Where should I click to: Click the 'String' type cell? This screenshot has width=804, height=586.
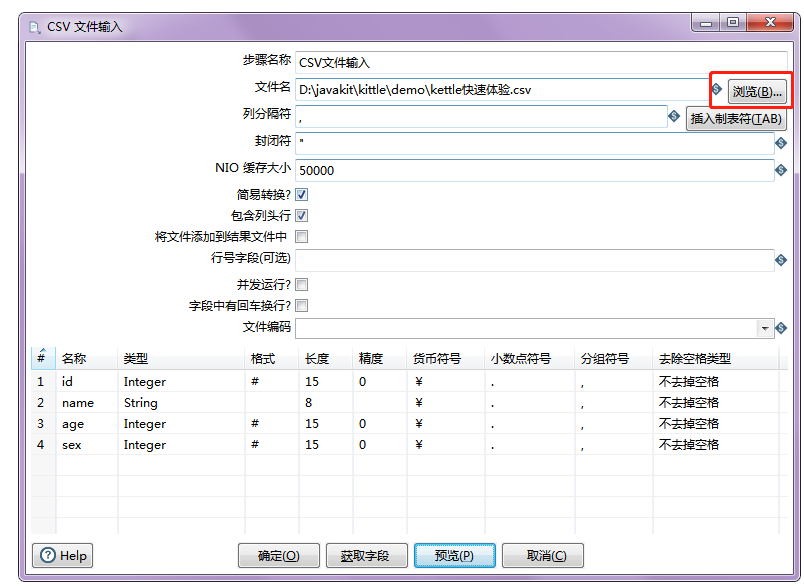pyautogui.click(x=181, y=402)
